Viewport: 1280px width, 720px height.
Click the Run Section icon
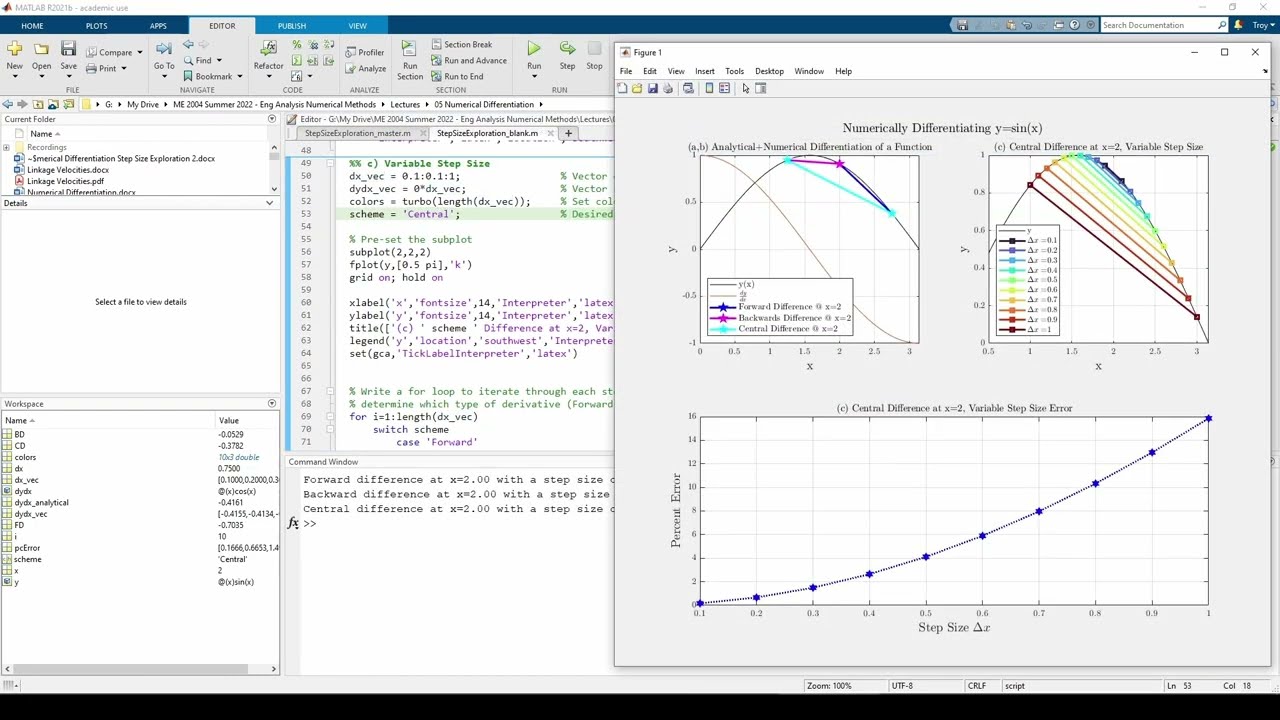[409, 50]
